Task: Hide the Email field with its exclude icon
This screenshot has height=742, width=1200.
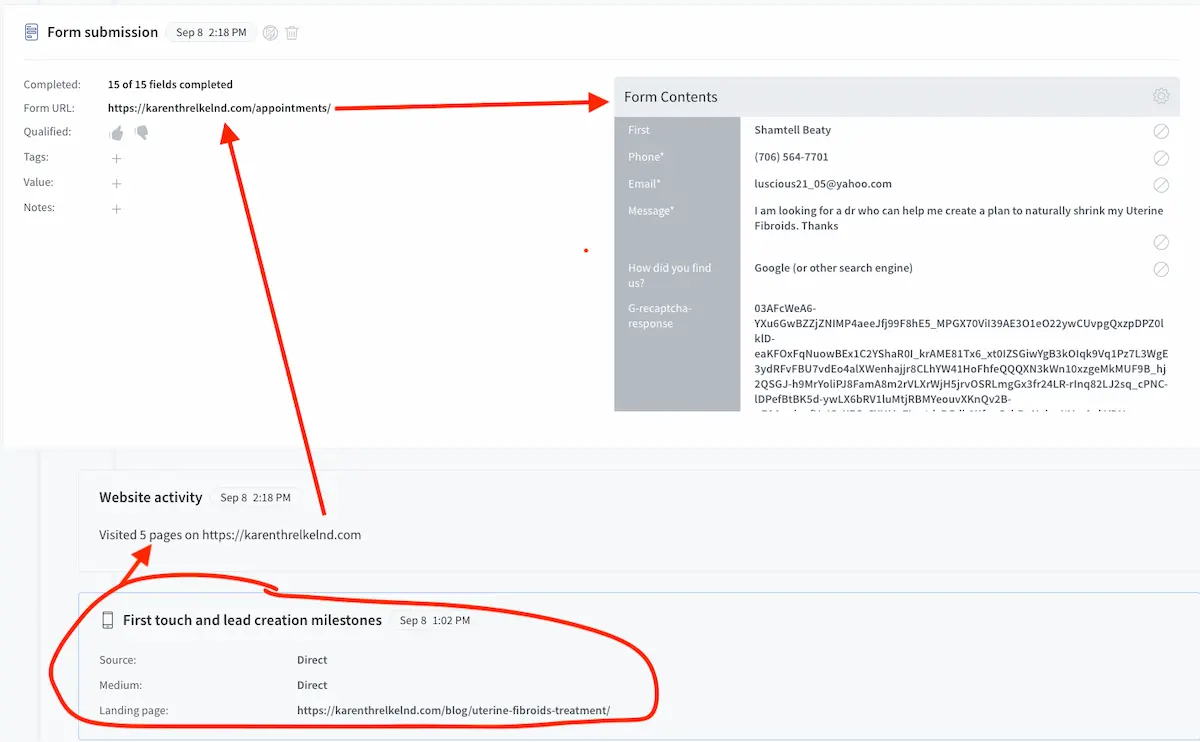Action: tap(1160, 185)
